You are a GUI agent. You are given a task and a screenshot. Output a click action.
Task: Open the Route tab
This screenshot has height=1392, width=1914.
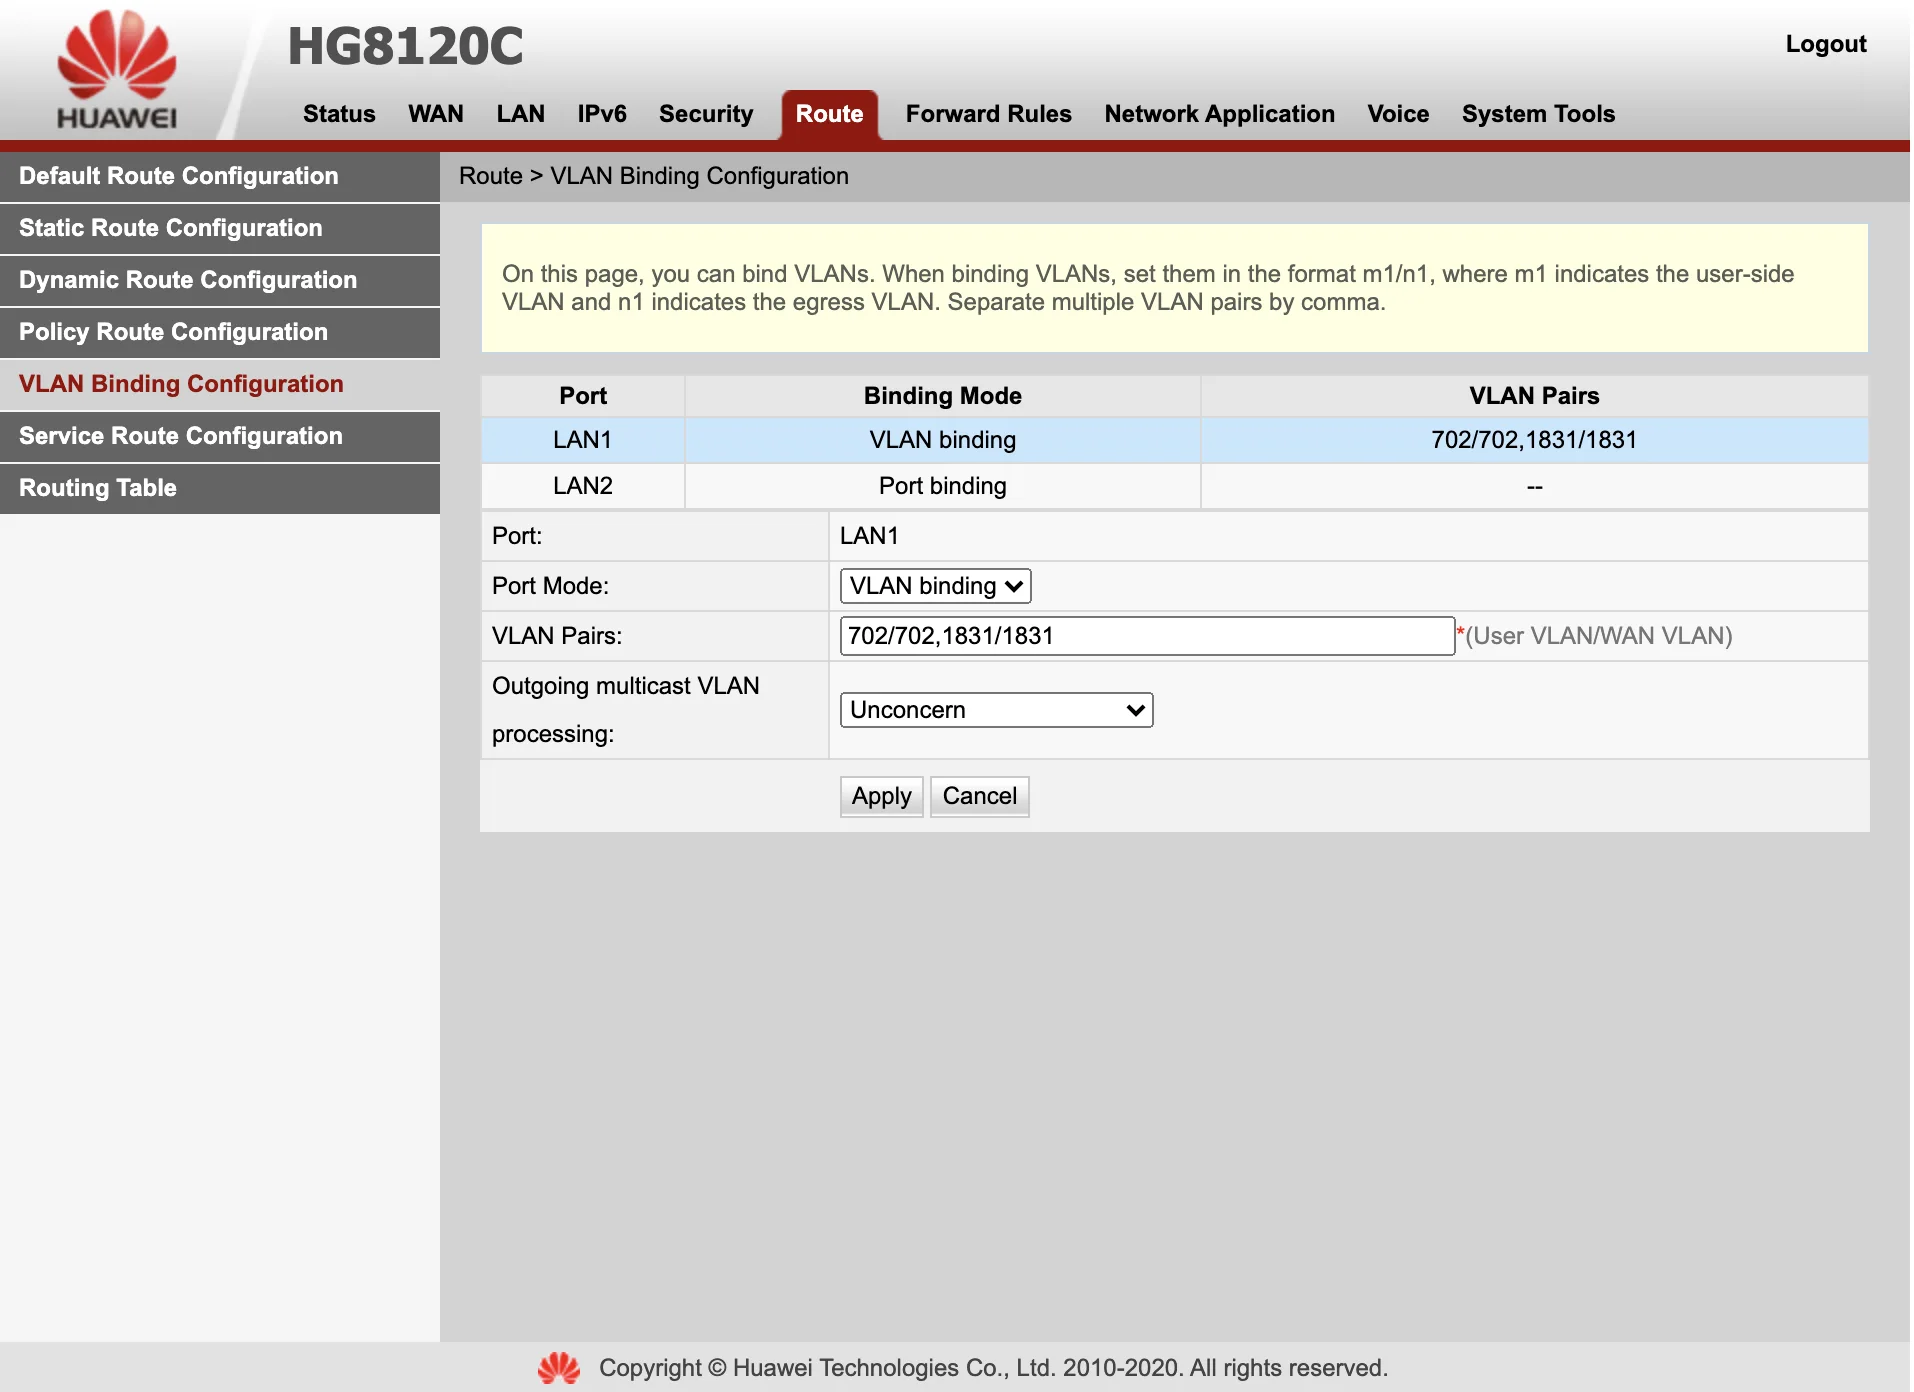click(x=829, y=114)
